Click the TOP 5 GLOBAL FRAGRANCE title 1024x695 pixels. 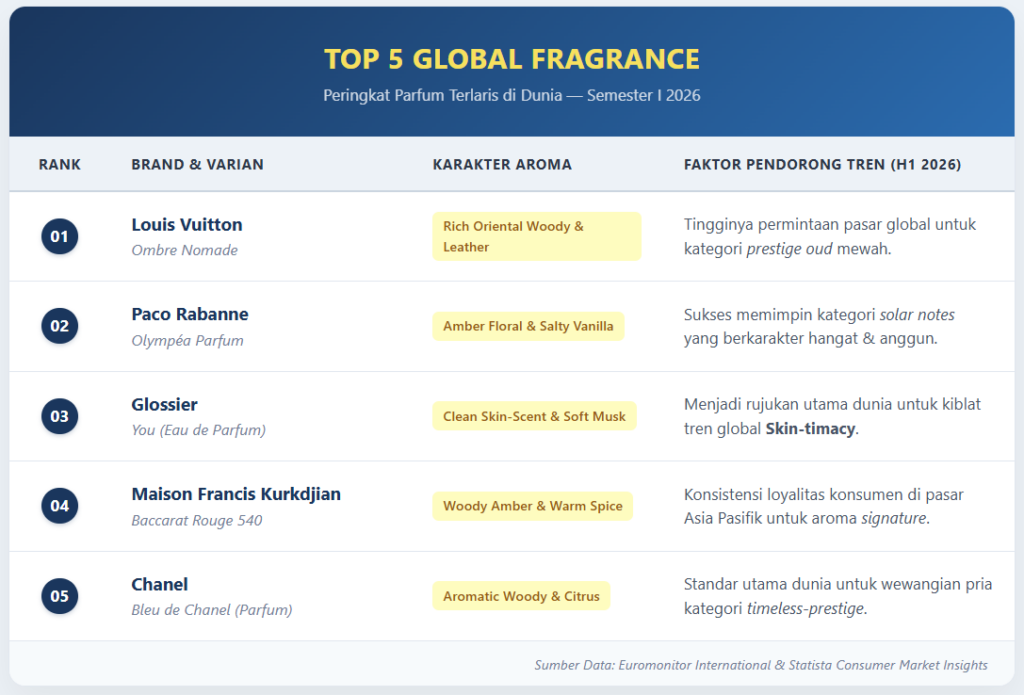(511, 59)
